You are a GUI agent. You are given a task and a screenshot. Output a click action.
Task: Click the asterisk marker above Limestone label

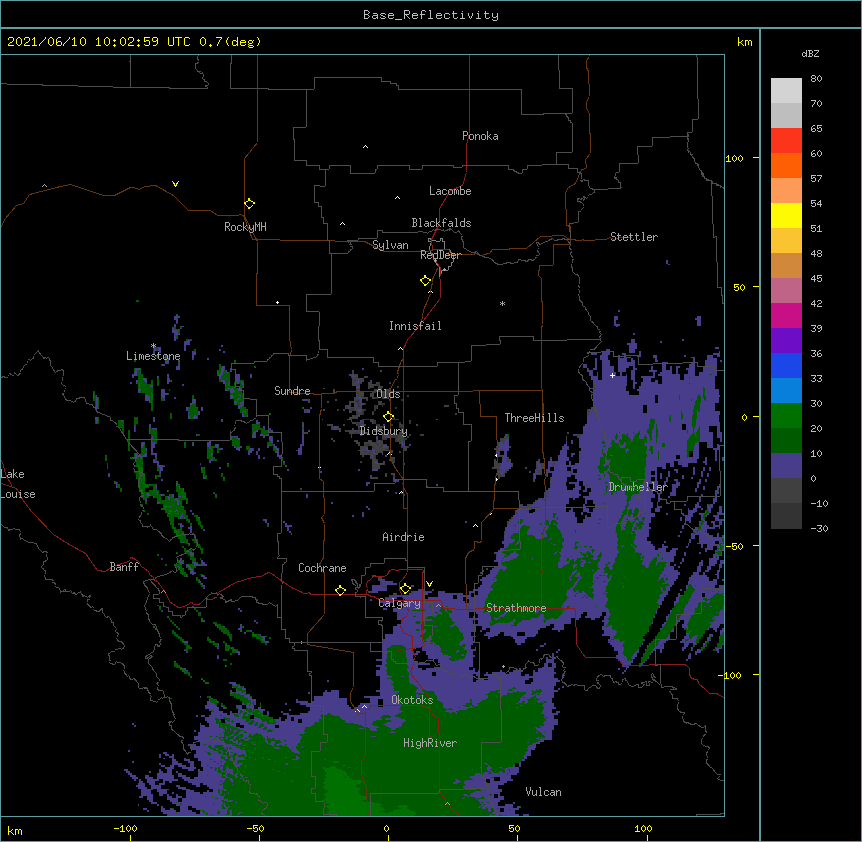(153, 346)
